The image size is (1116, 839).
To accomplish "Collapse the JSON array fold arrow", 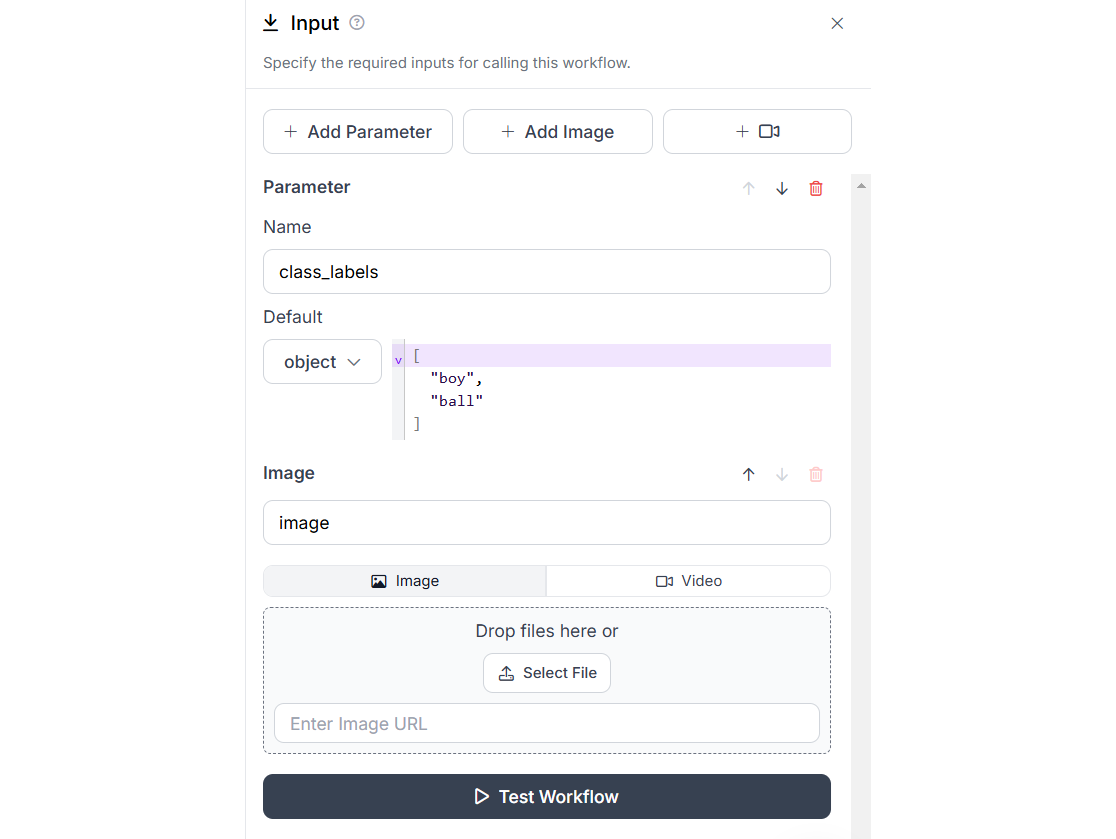I will [399, 361].
